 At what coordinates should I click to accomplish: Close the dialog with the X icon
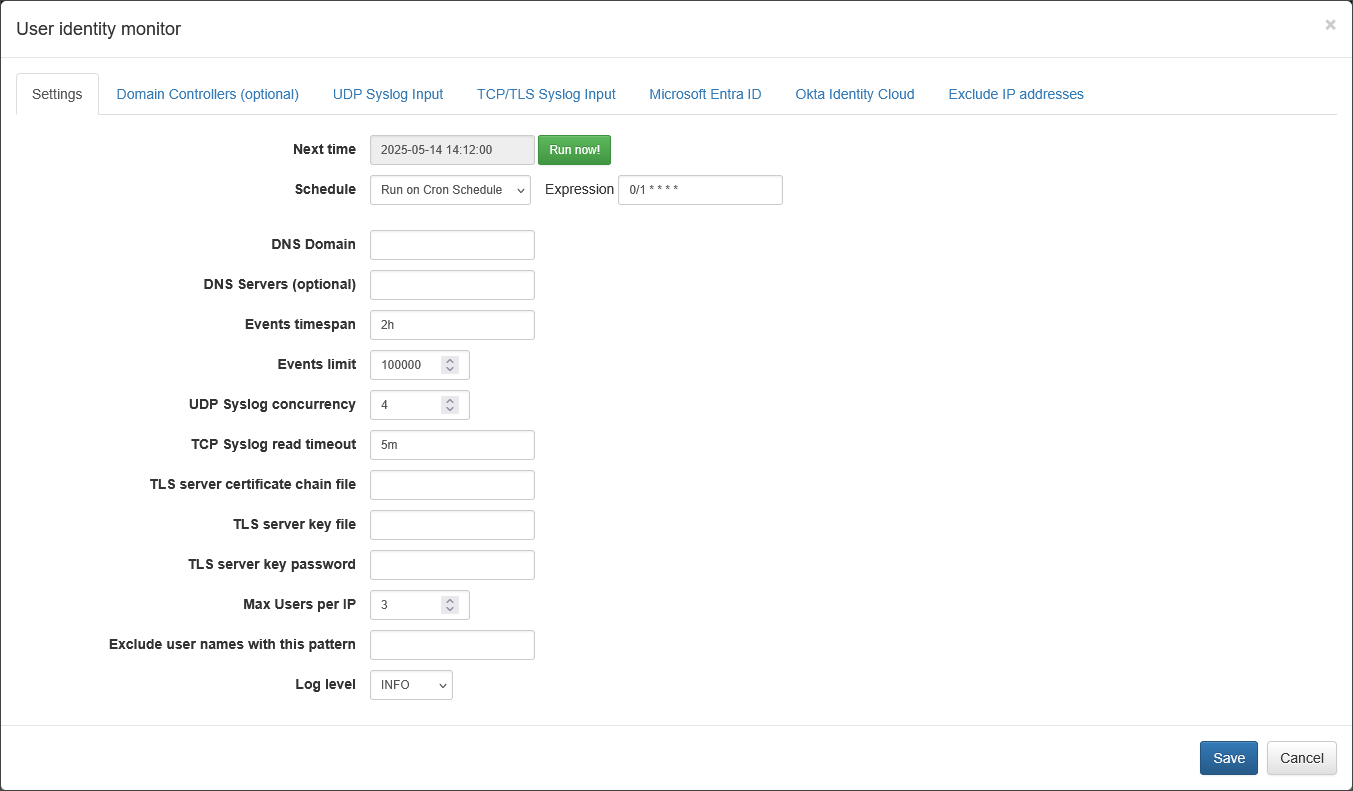1330,25
